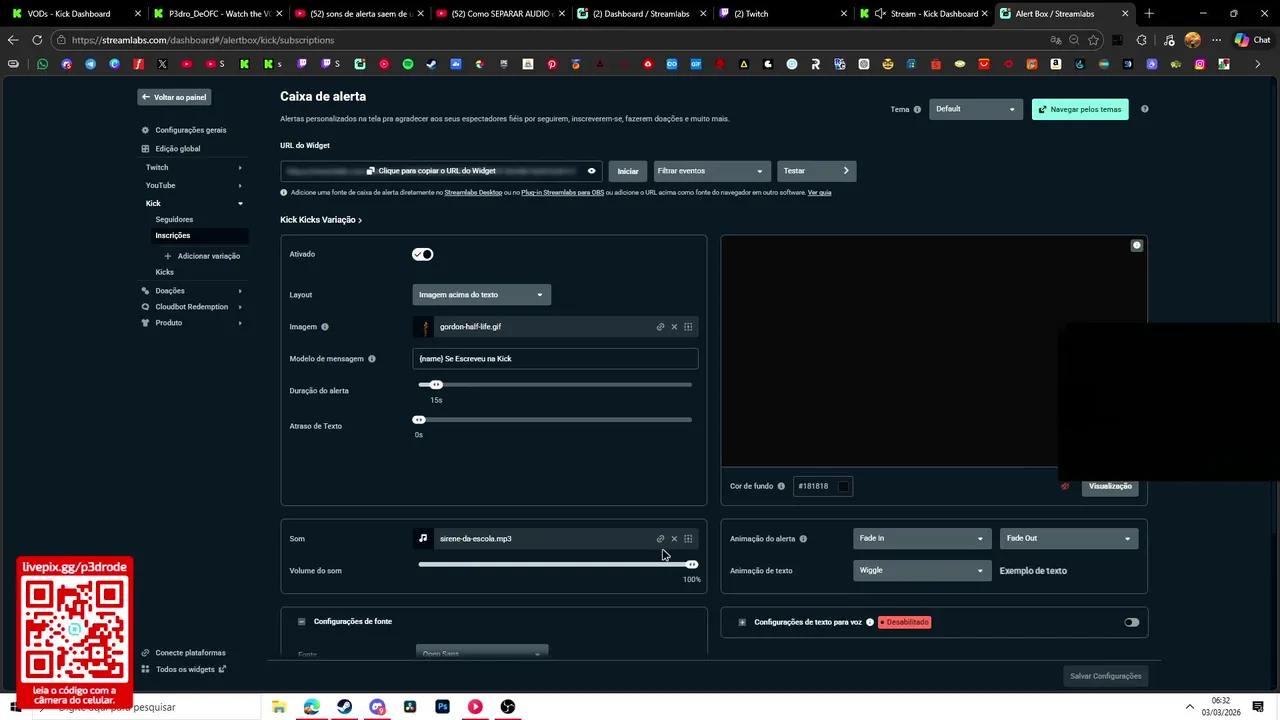Screen dimensions: 1280x720
Task: Remove the sirene-da-escola.mp3 sound
Action: (674, 539)
